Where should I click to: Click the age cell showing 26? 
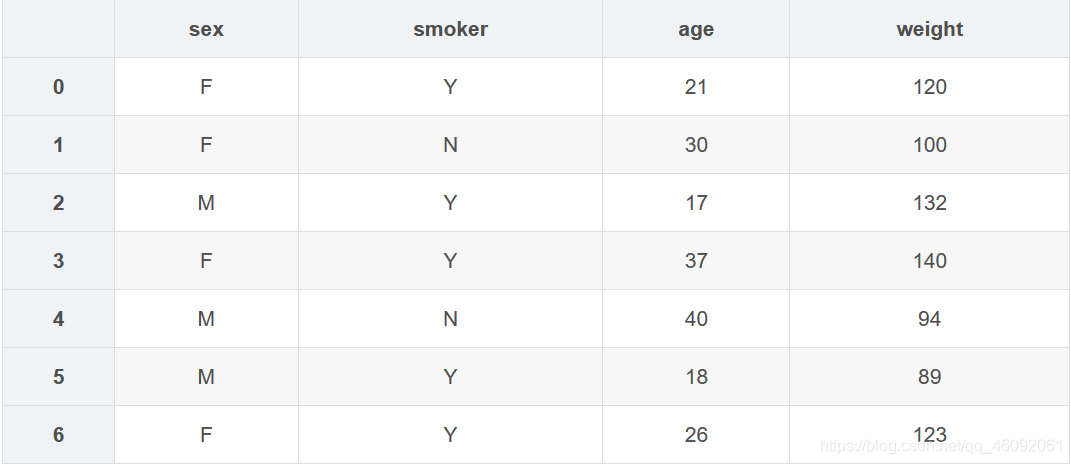pyautogui.click(x=696, y=435)
